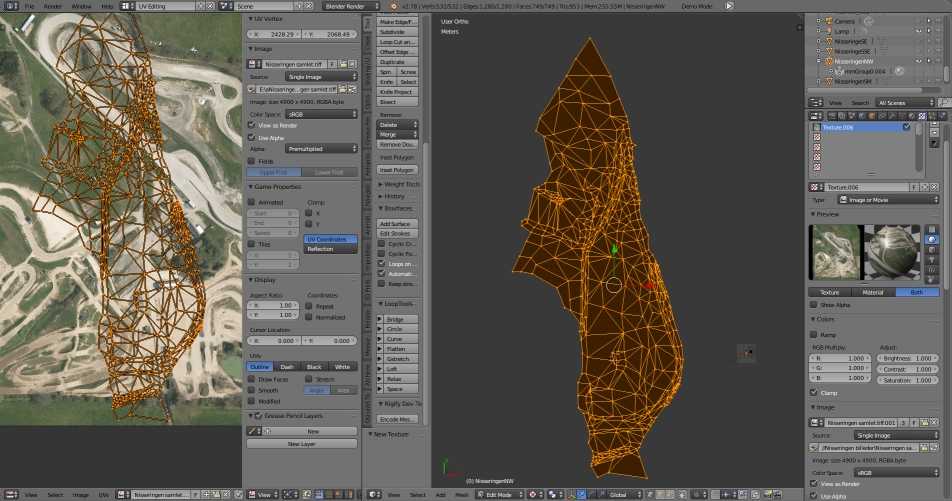Open the Mesh menu in 3D view header

pos(461,495)
